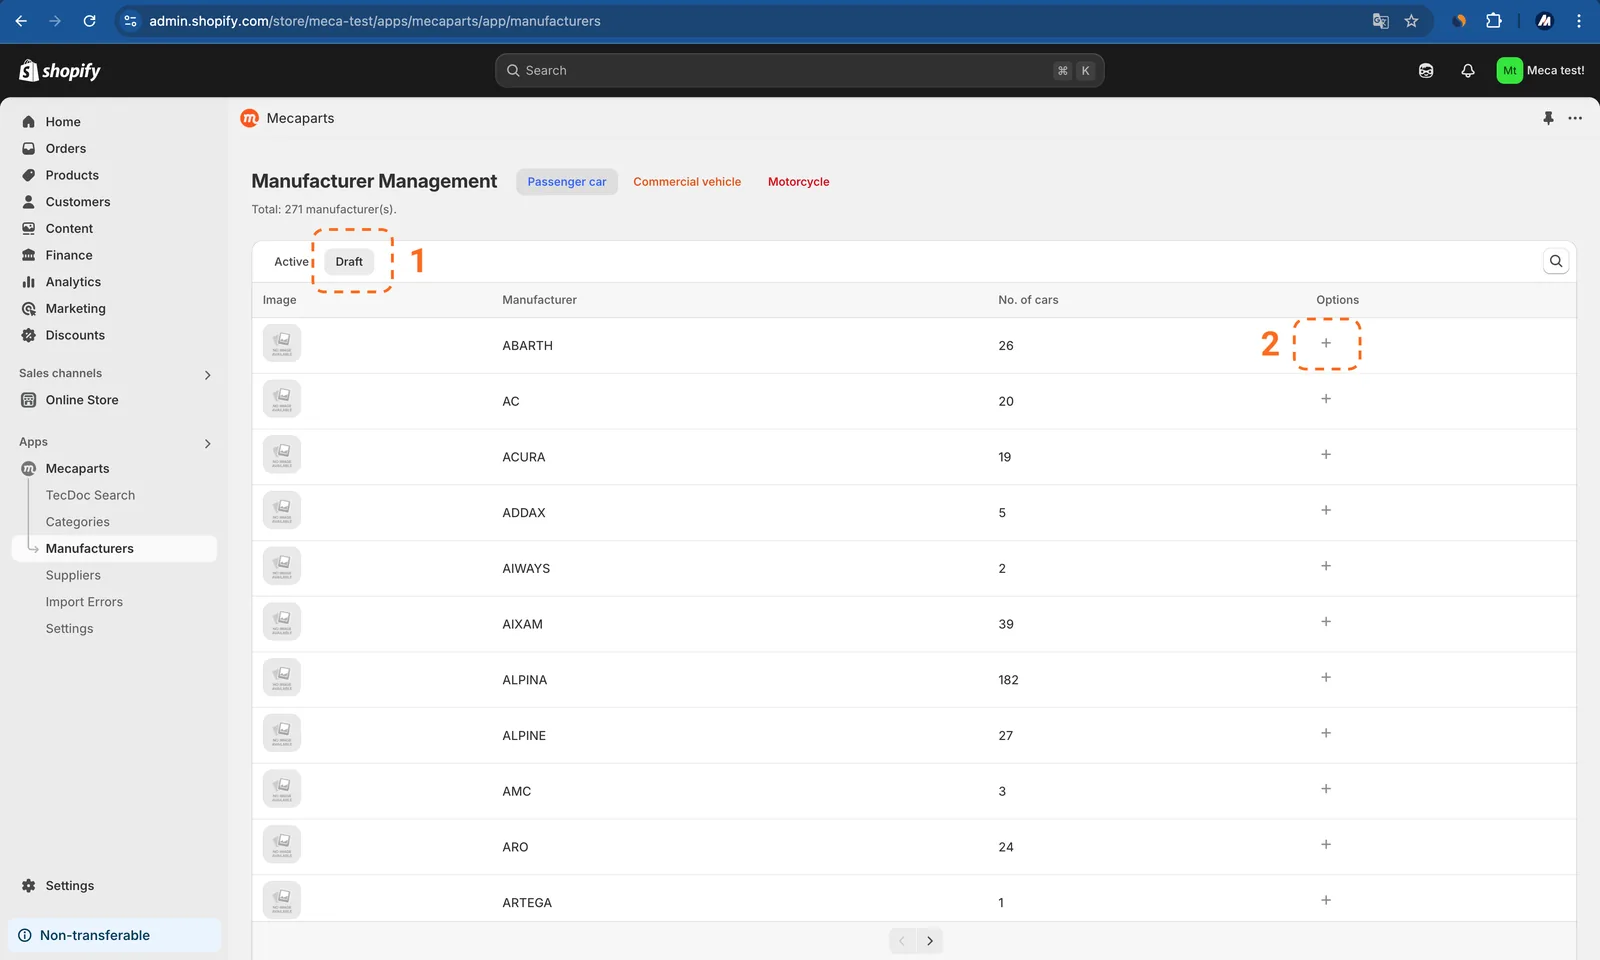The width and height of the screenshot is (1600, 960).
Task: Select the Active tab
Action: [291, 262]
